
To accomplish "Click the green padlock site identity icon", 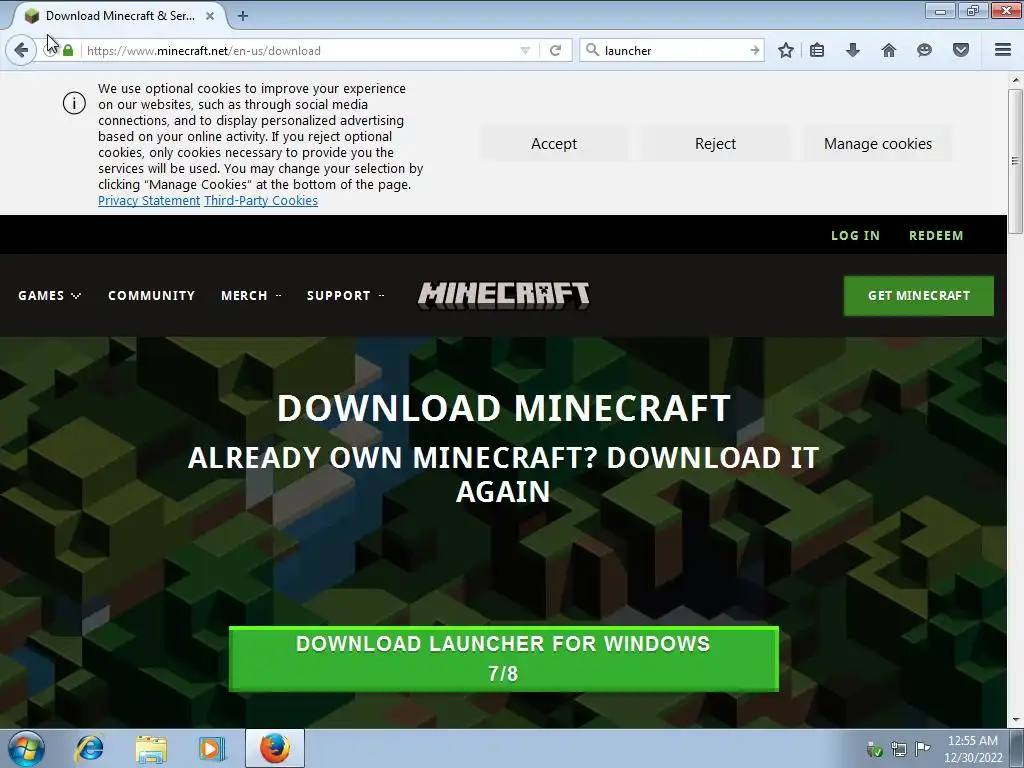I will click(68, 50).
